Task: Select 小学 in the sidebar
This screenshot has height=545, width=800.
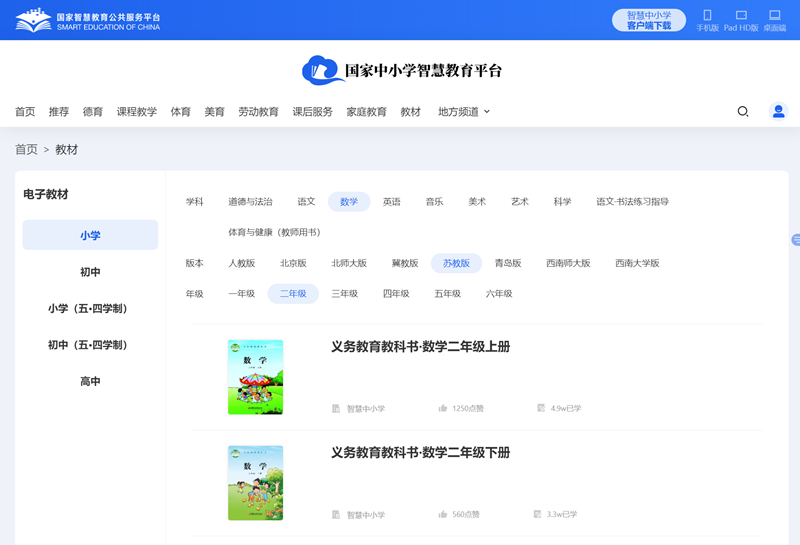Action: coord(90,235)
